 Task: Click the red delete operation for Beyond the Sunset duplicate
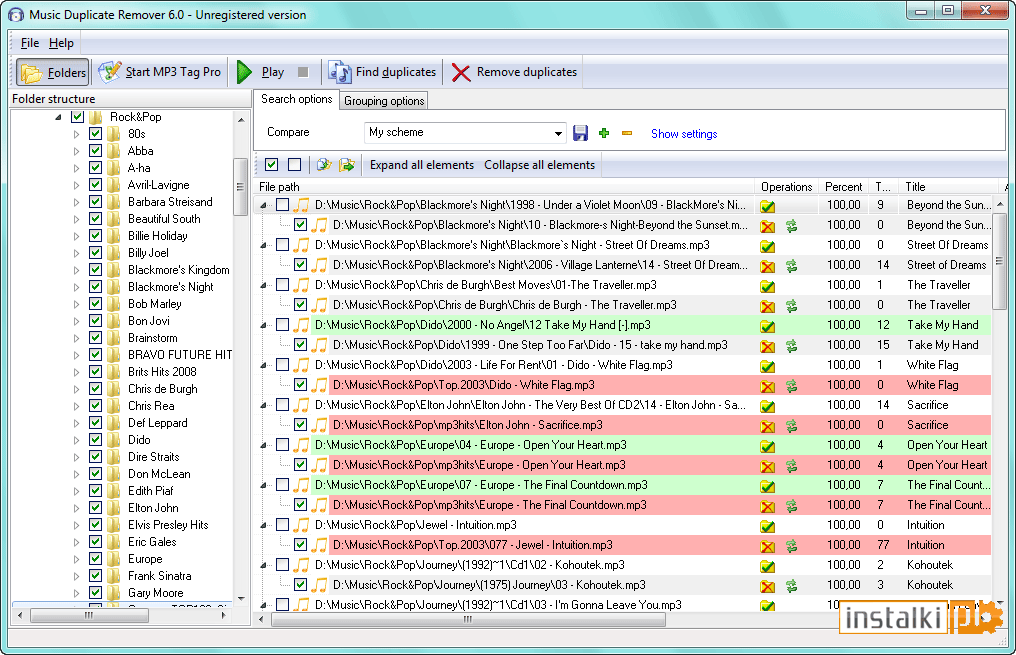click(x=768, y=227)
